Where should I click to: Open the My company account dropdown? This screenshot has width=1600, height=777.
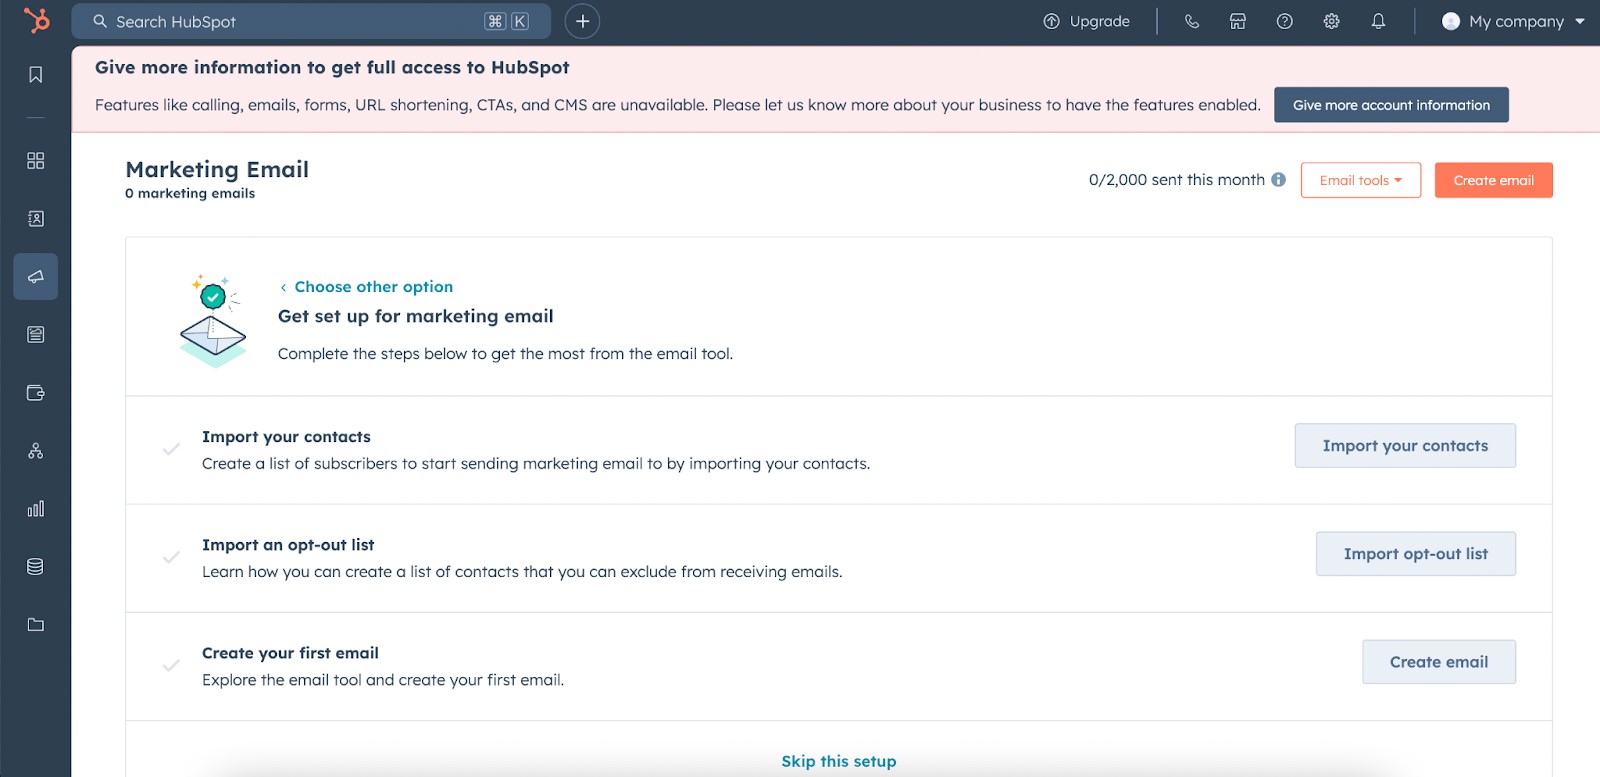click(1513, 21)
